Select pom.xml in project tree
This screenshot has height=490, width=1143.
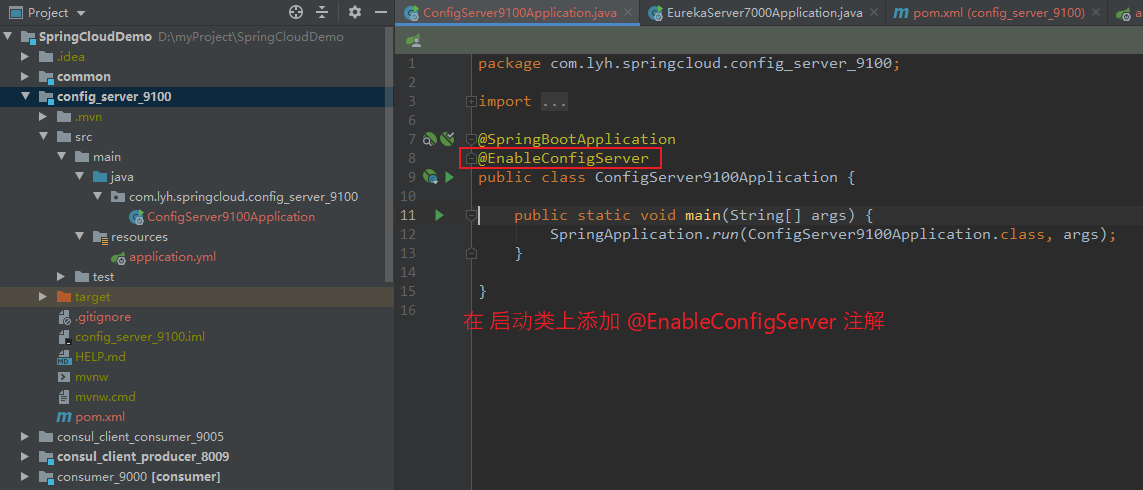pyautogui.click(x=100, y=417)
